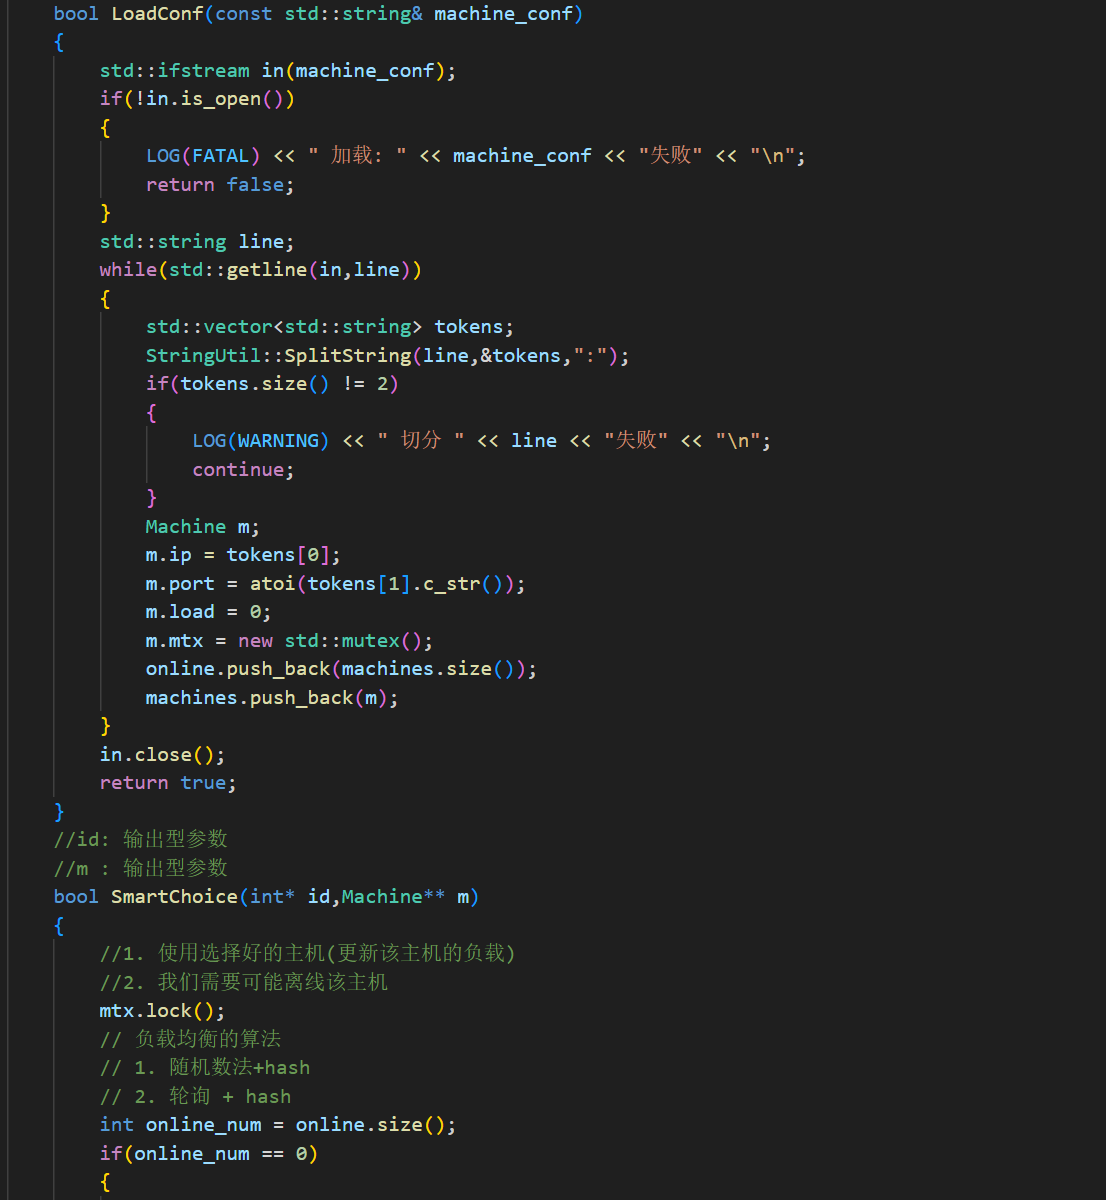
Task: Click the "if(online_num == 0)" line
Action: (x=208, y=1154)
